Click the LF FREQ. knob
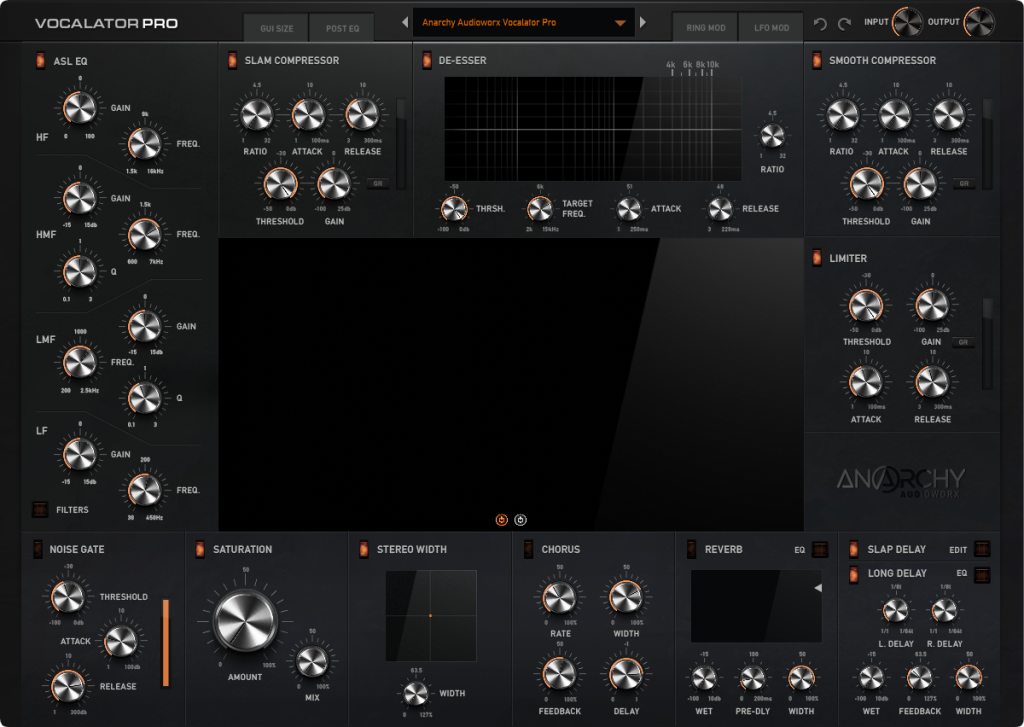This screenshot has width=1024, height=727. 144,490
